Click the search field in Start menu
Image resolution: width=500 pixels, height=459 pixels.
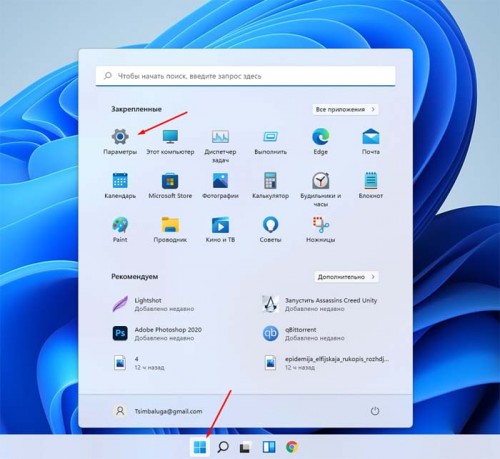(245, 76)
